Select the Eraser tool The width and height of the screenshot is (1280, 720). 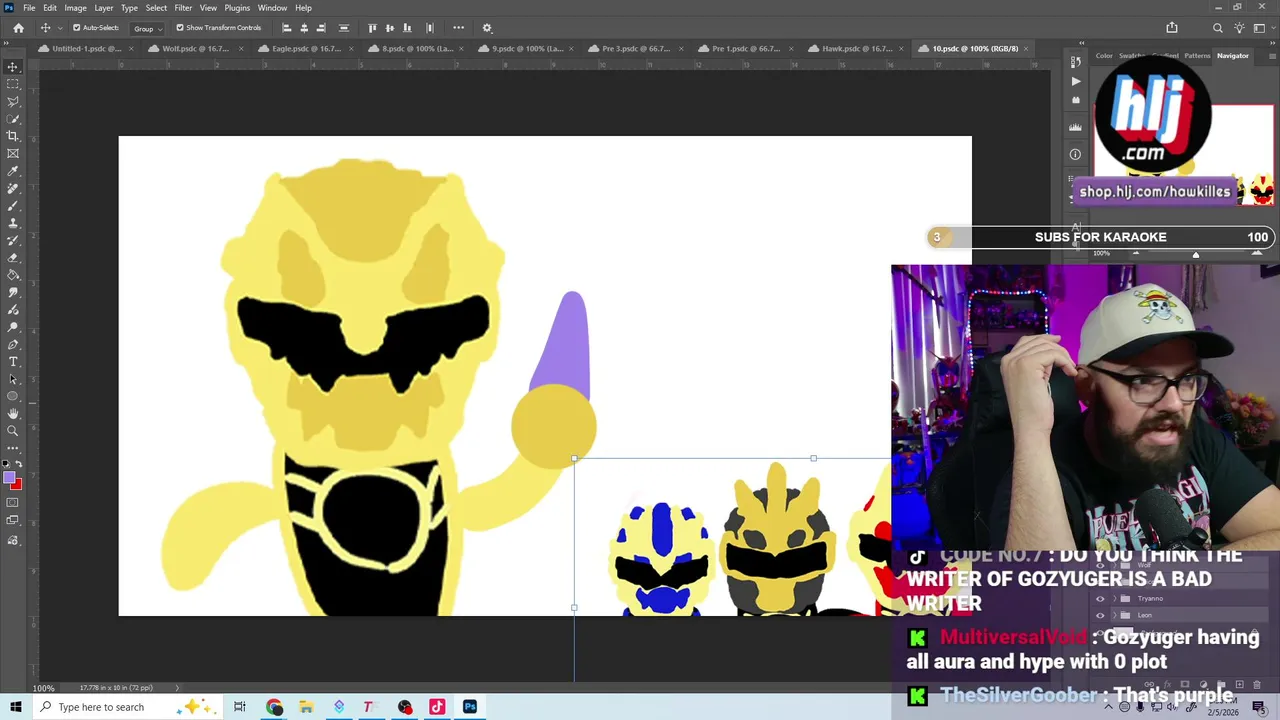click(x=13, y=257)
